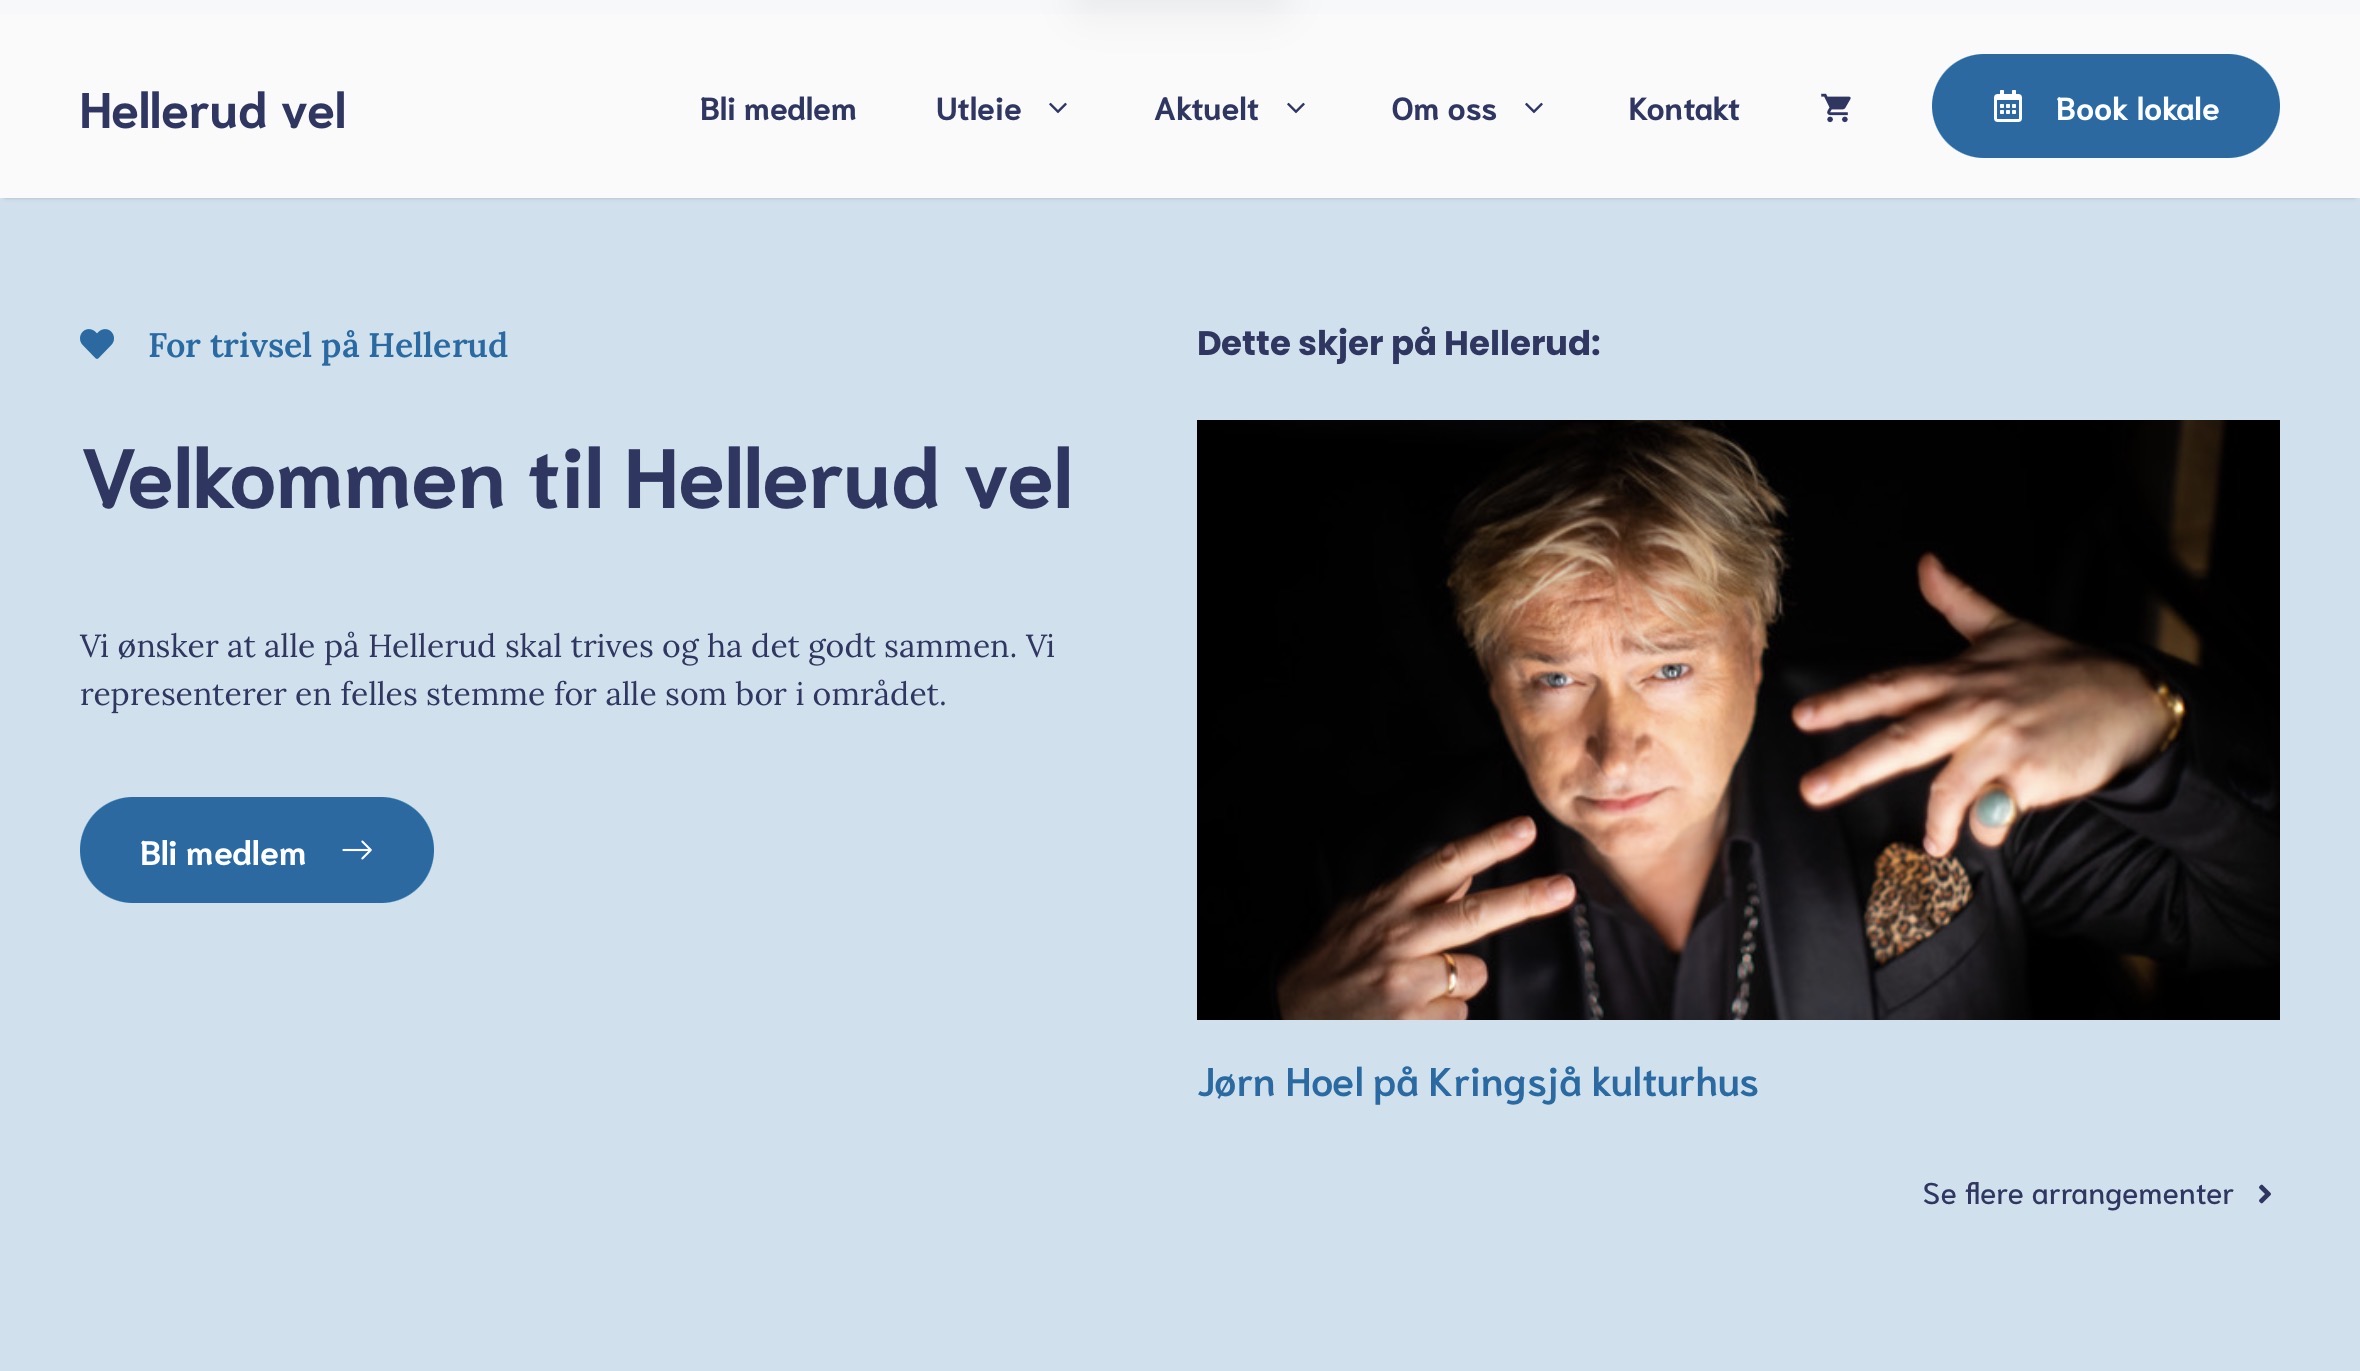The width and height of the screenshot is (2360, 1371).
Task: Click the For trivsel på Hellerud tagline
Action: tap(328, 345)
